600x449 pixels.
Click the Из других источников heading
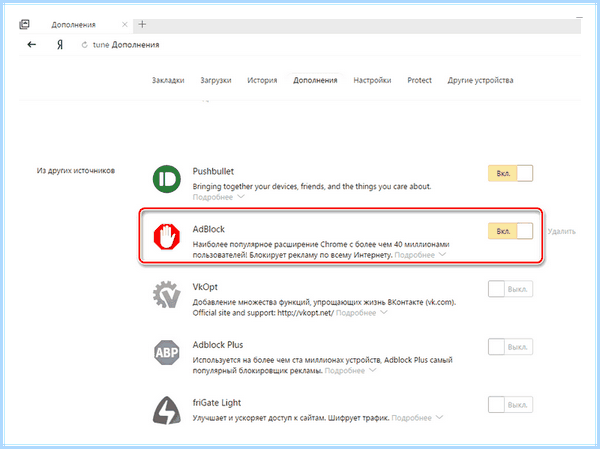coord(76,171)
